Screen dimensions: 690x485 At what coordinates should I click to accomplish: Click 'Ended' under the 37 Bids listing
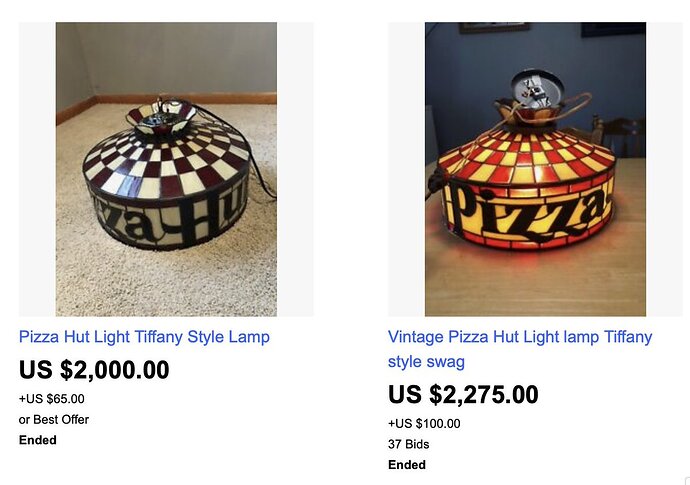(407, 465)
